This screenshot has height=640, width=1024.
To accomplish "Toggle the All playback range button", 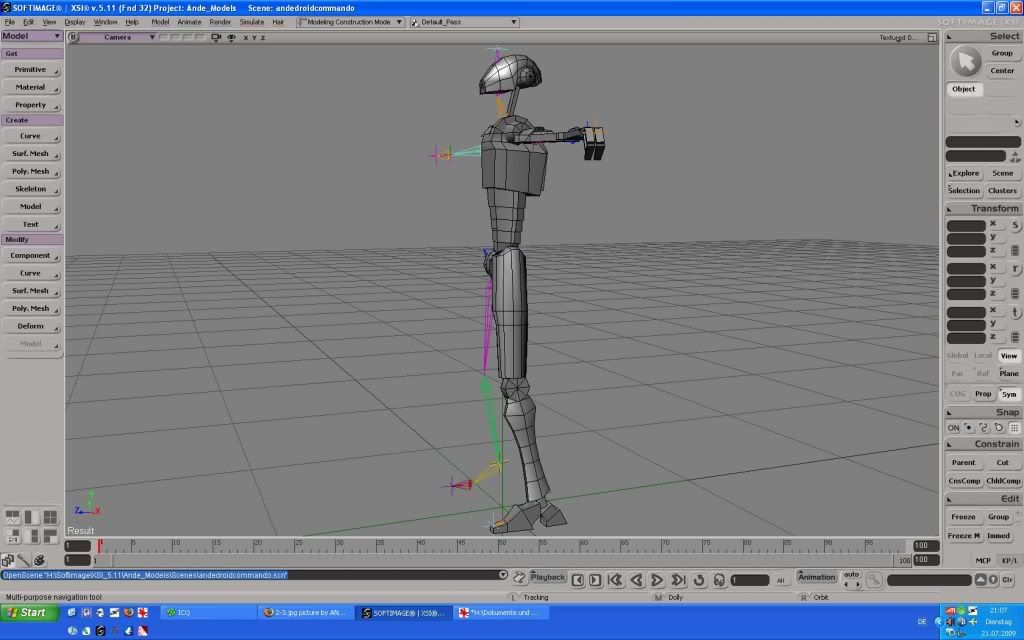I will coord(780,580).
